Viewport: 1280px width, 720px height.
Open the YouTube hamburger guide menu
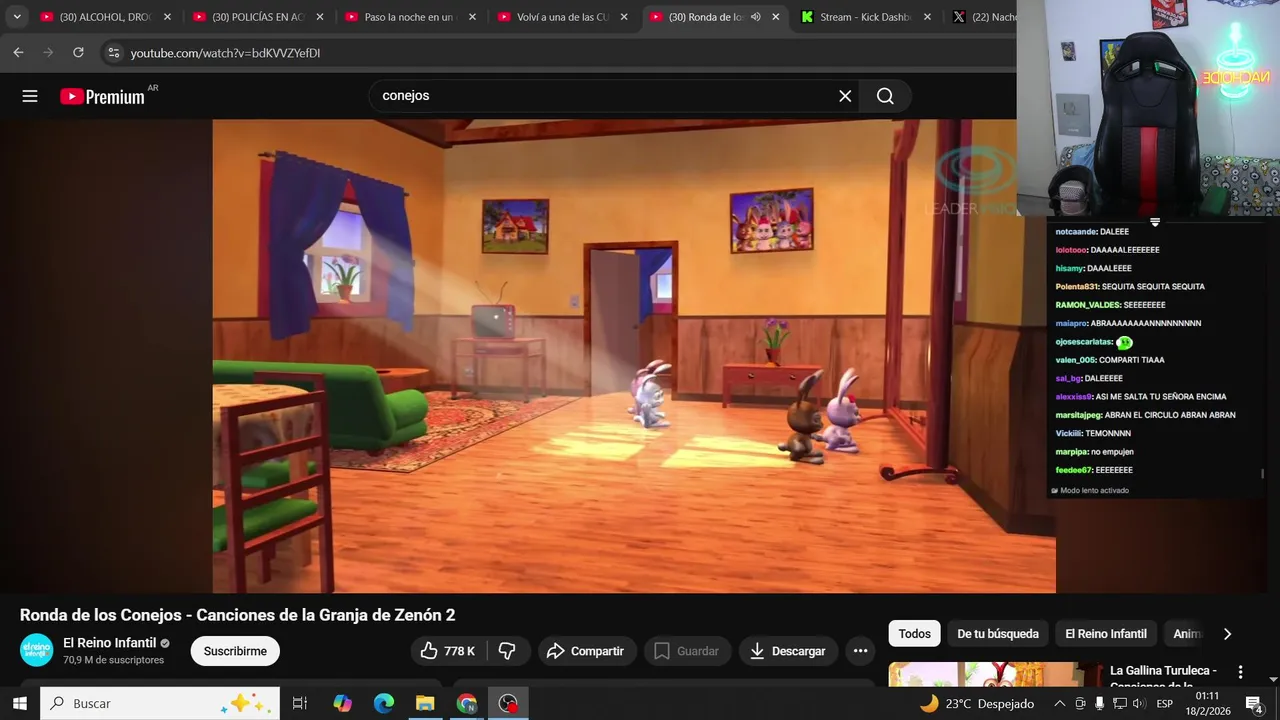coord(30,96)
